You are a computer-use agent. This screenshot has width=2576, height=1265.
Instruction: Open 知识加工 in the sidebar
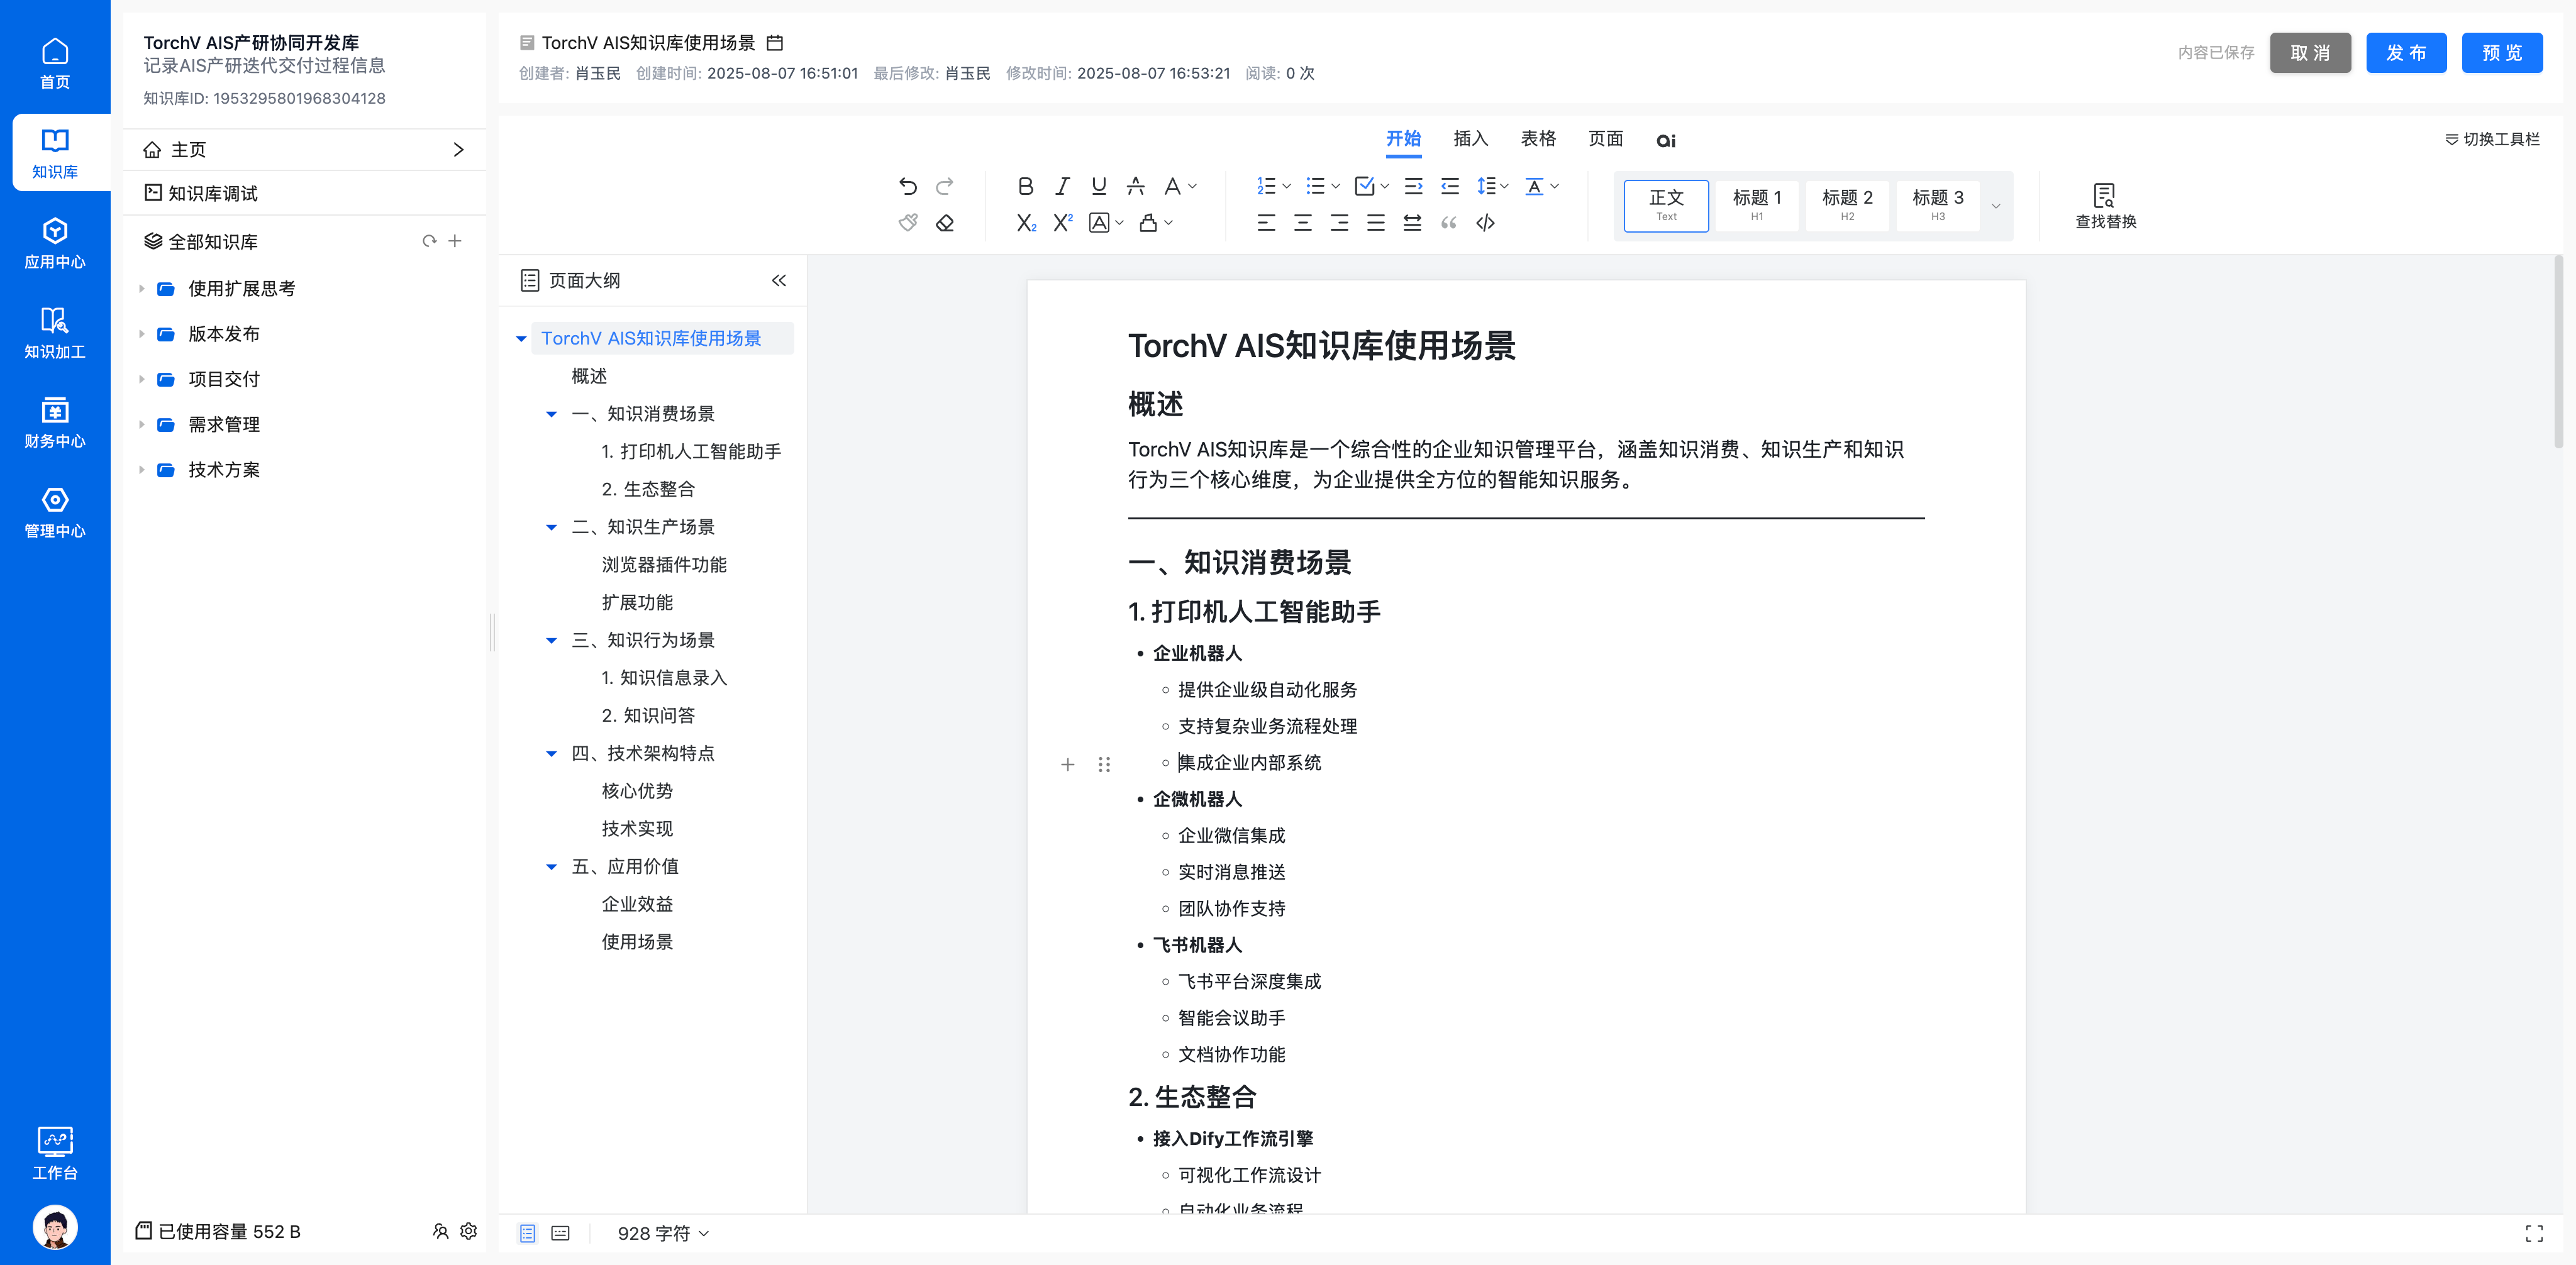click(x=55, y=333)
